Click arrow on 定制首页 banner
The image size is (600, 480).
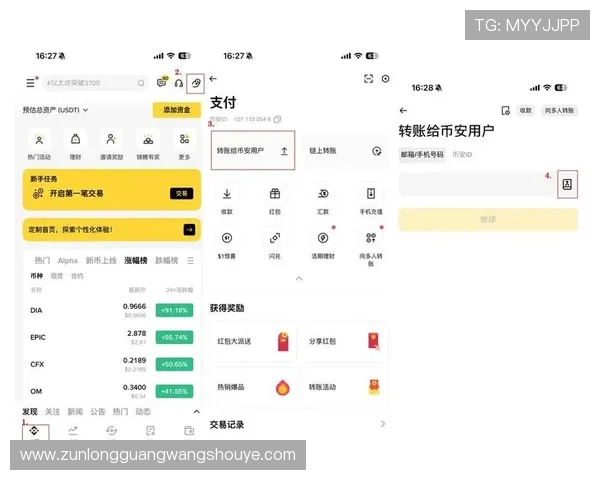click(x=189, y=230)
